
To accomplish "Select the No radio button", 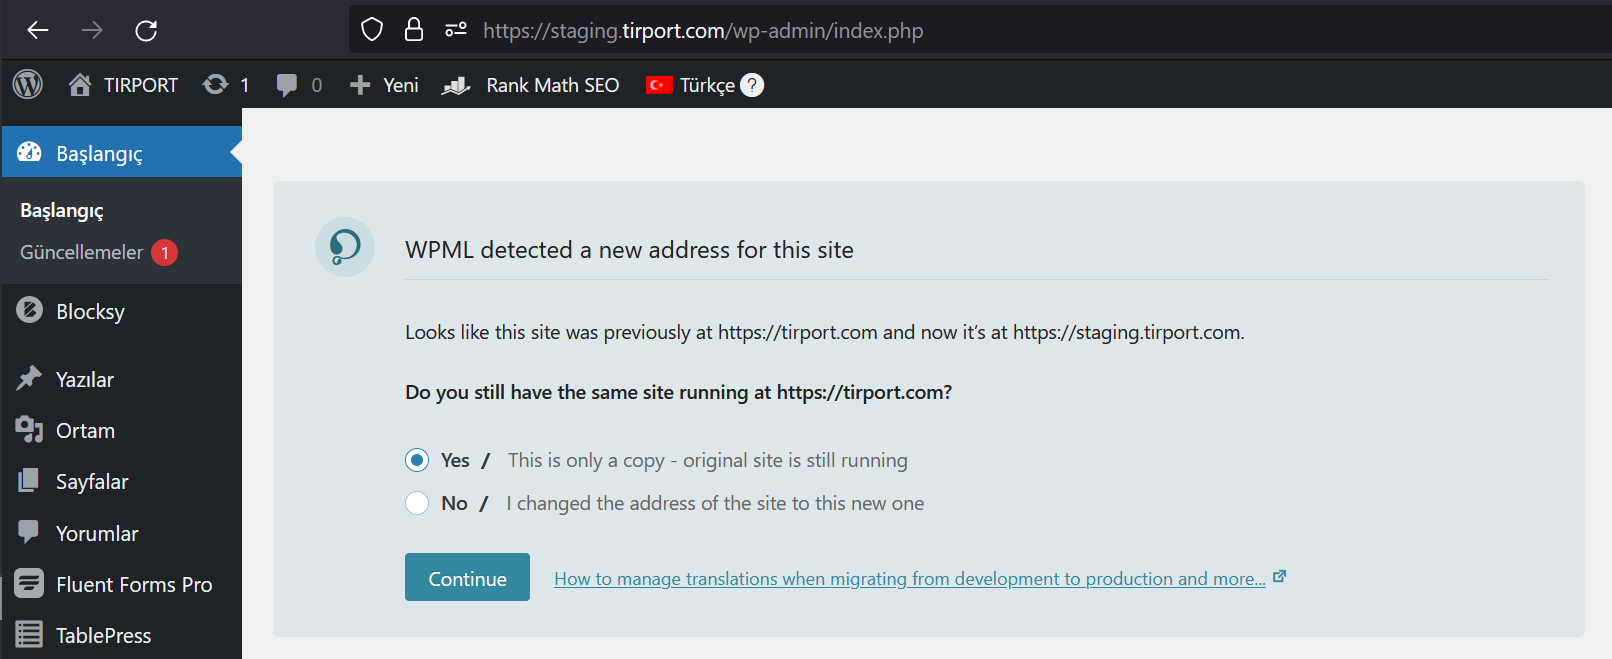I will (x=417, y=503).
